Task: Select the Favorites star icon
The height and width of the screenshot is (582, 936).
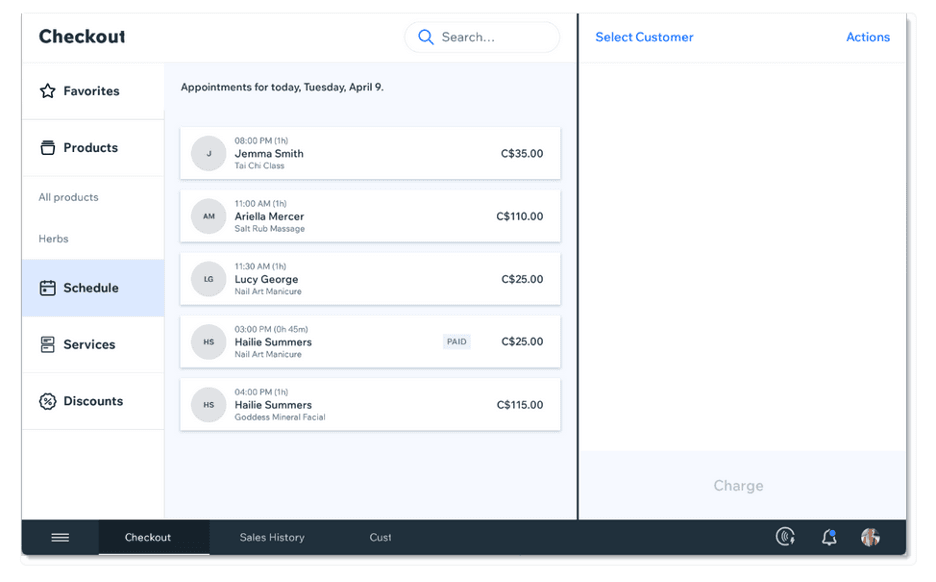Action: 48,90
